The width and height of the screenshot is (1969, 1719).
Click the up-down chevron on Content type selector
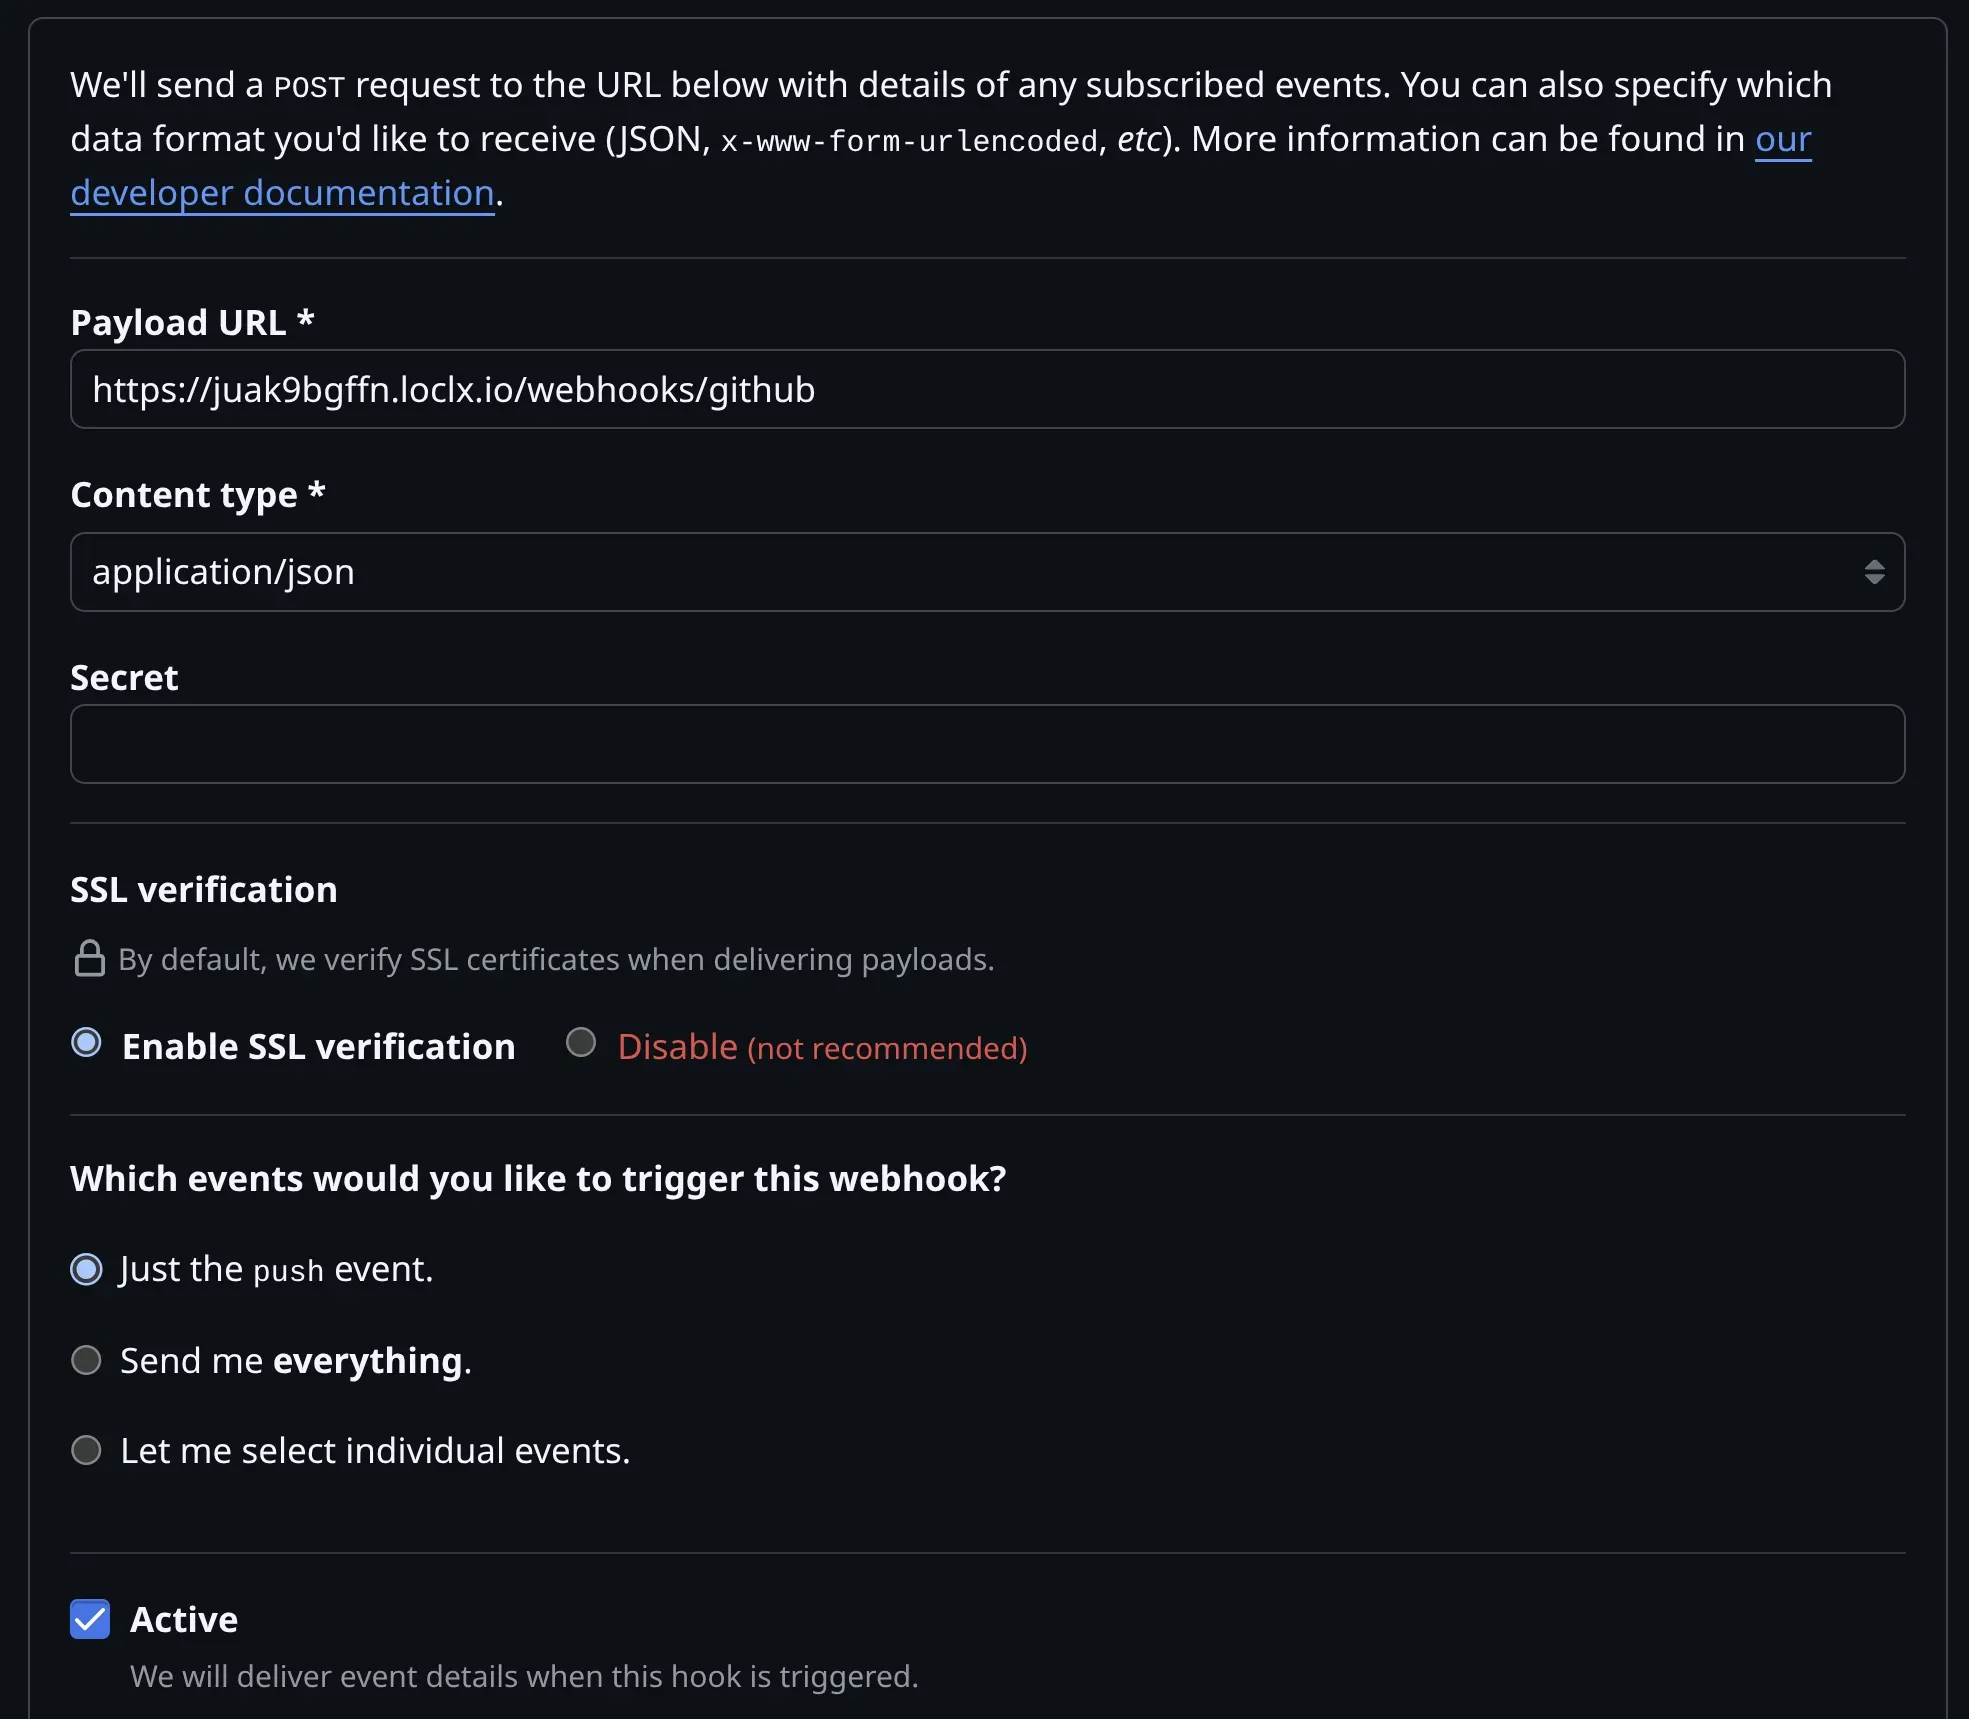[x=1875, y=571]
